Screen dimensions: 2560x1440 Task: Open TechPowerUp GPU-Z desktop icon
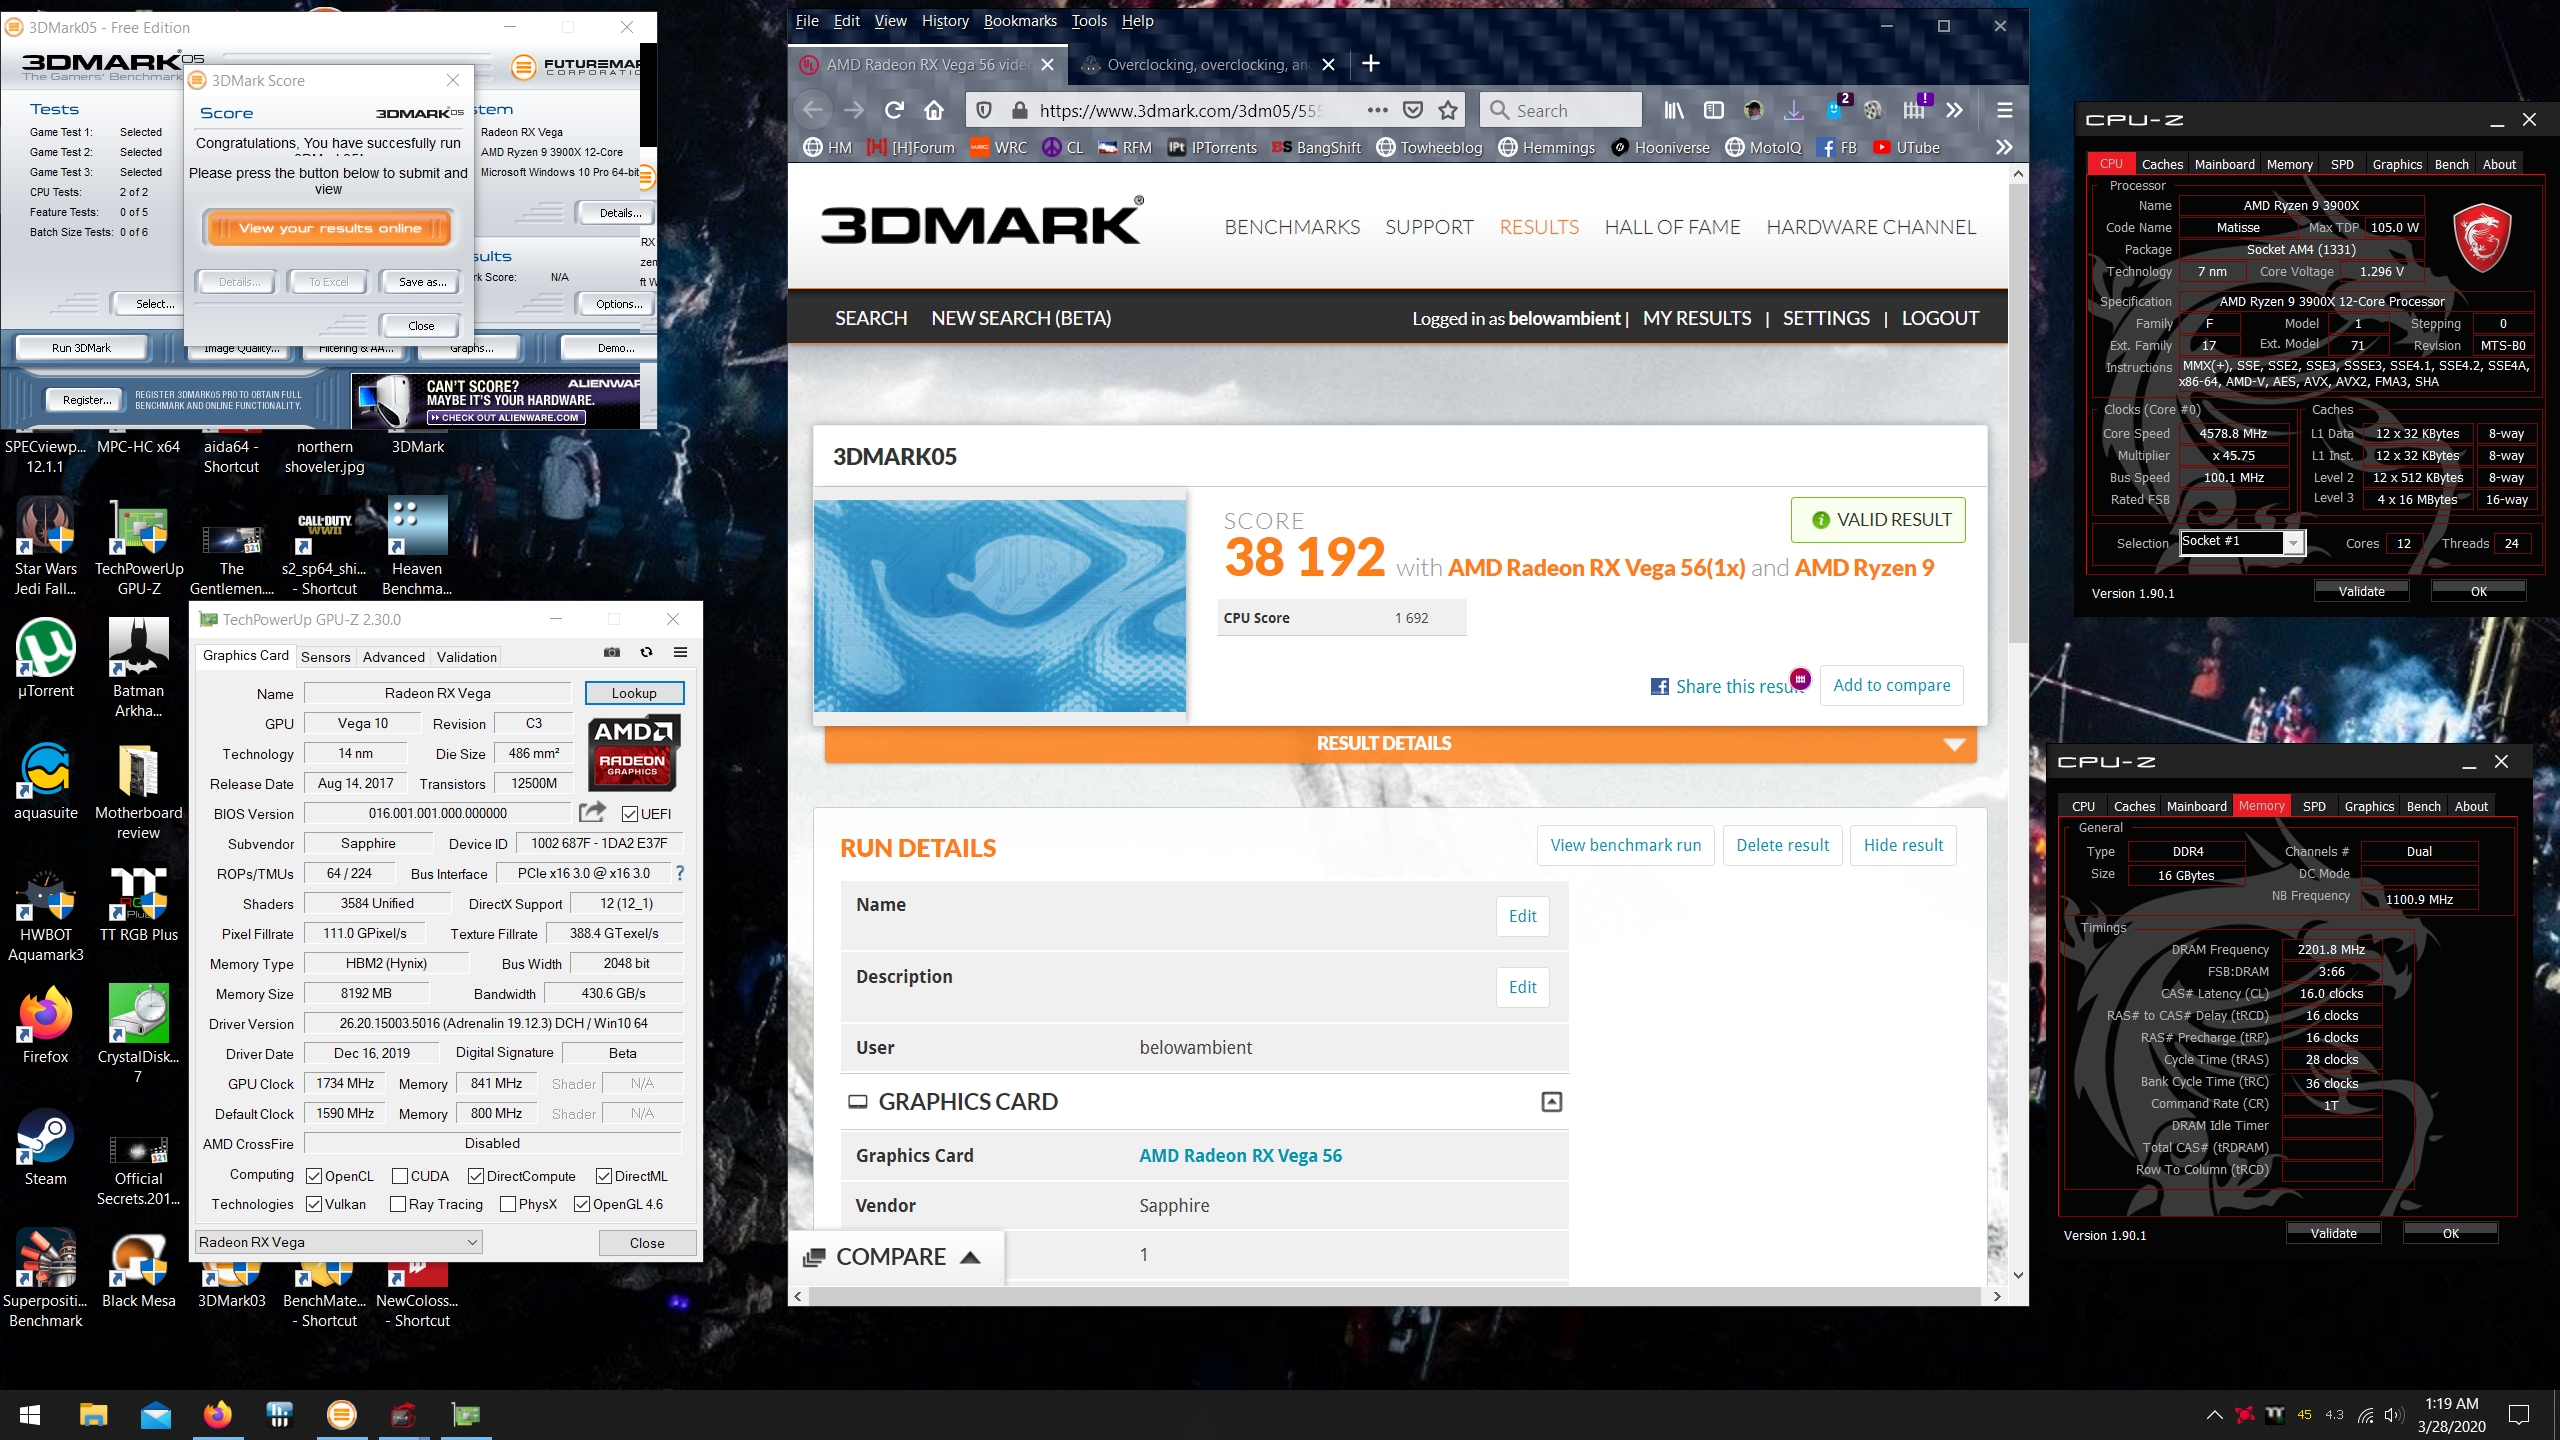point(139,547)
